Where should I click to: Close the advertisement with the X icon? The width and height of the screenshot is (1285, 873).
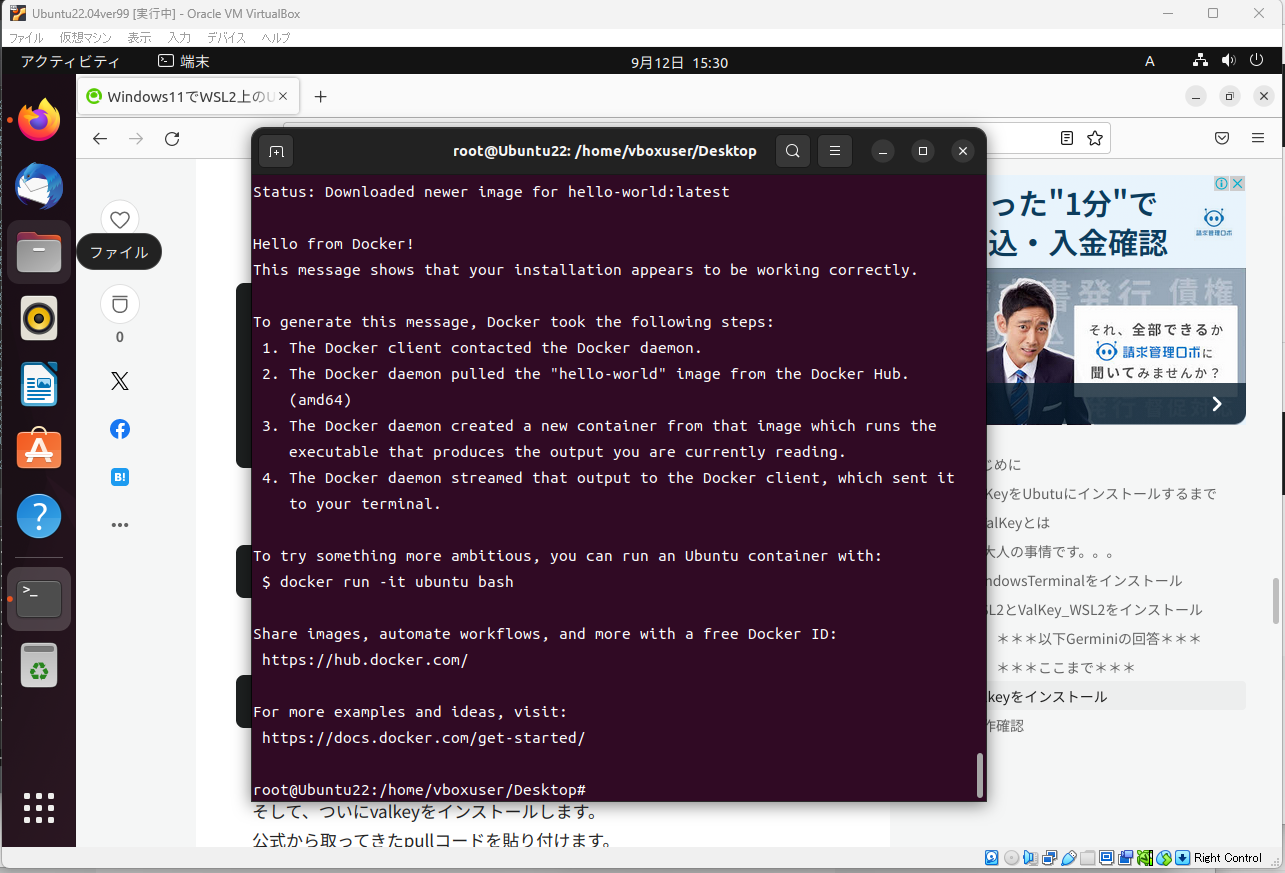1237,184
